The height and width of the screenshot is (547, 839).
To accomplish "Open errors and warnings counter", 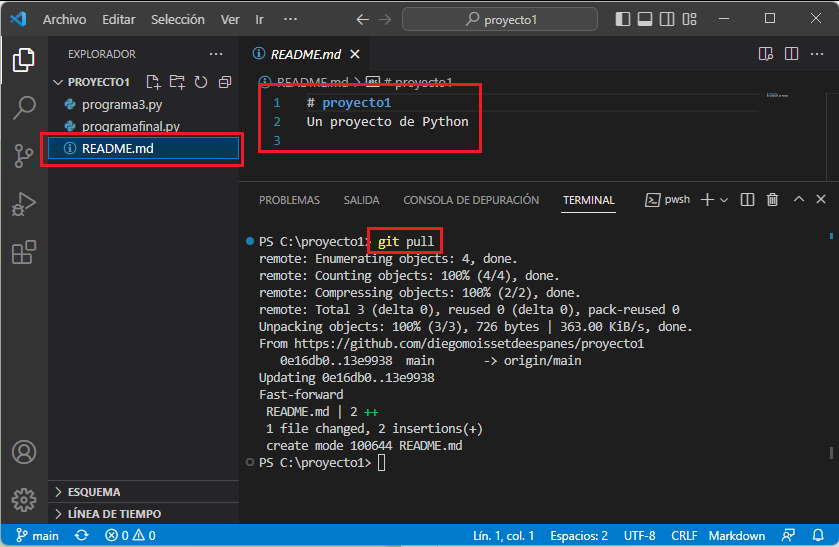I will (130, 535).
